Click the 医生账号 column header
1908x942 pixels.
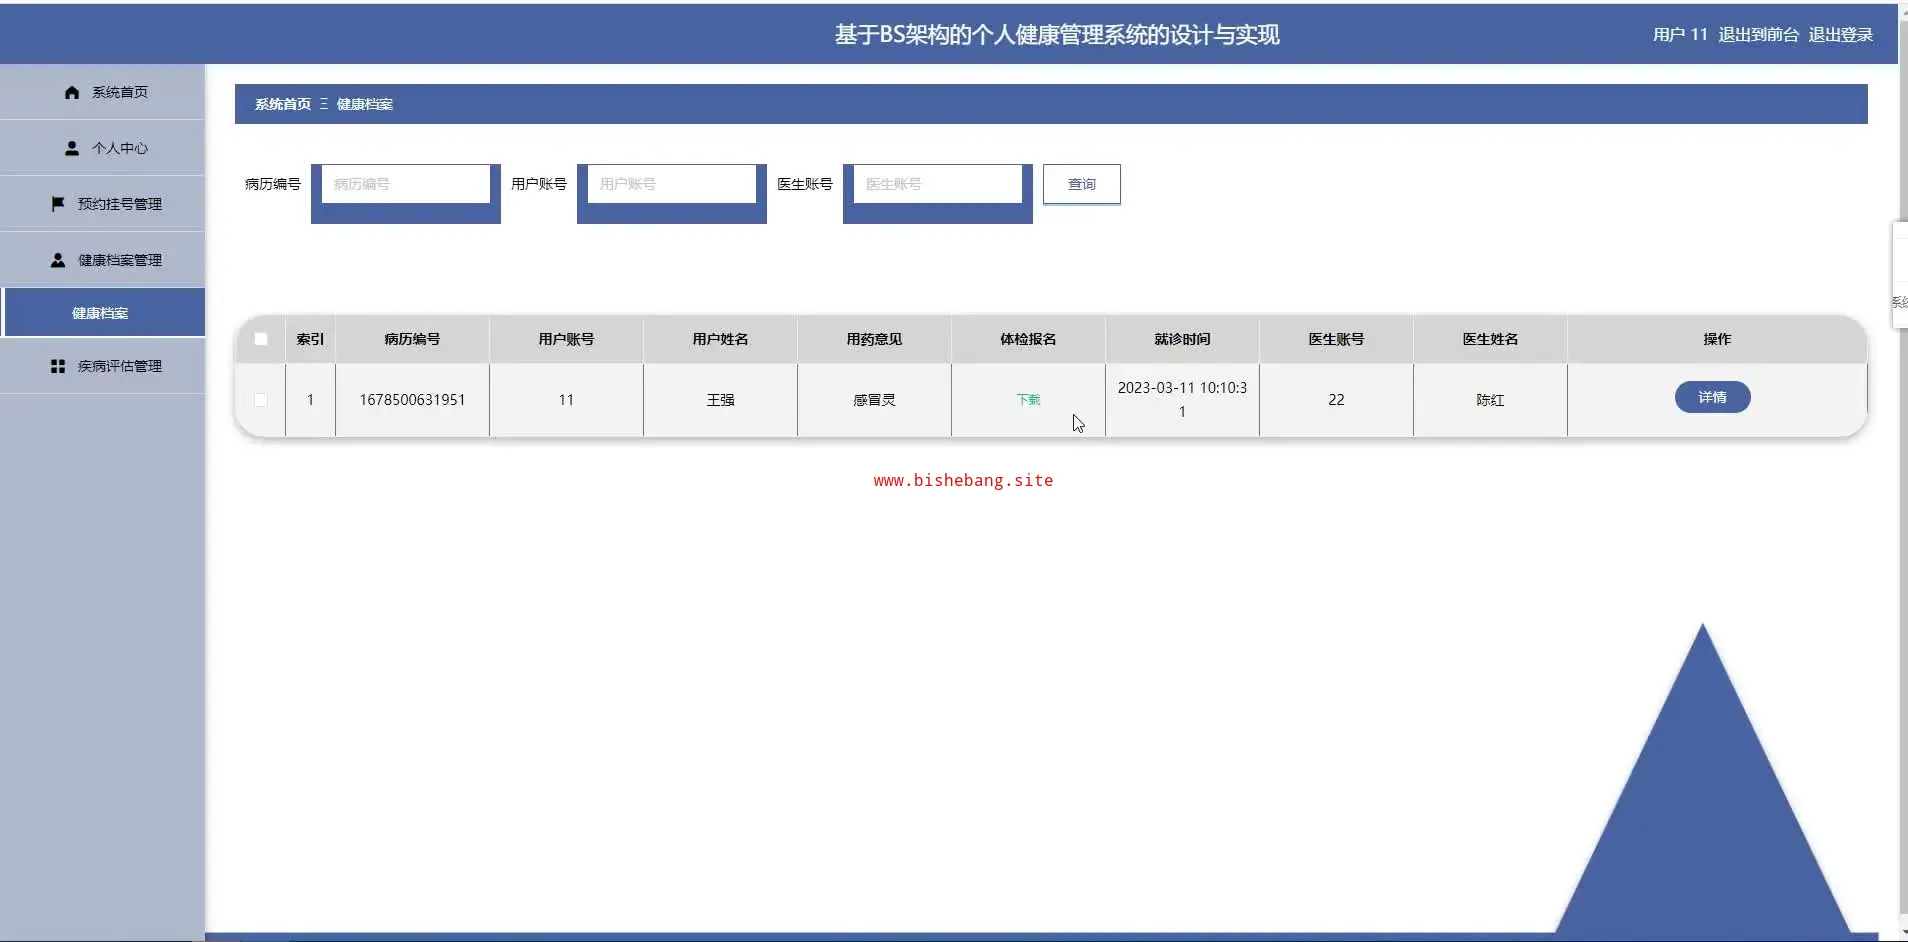pos(1336,339)
